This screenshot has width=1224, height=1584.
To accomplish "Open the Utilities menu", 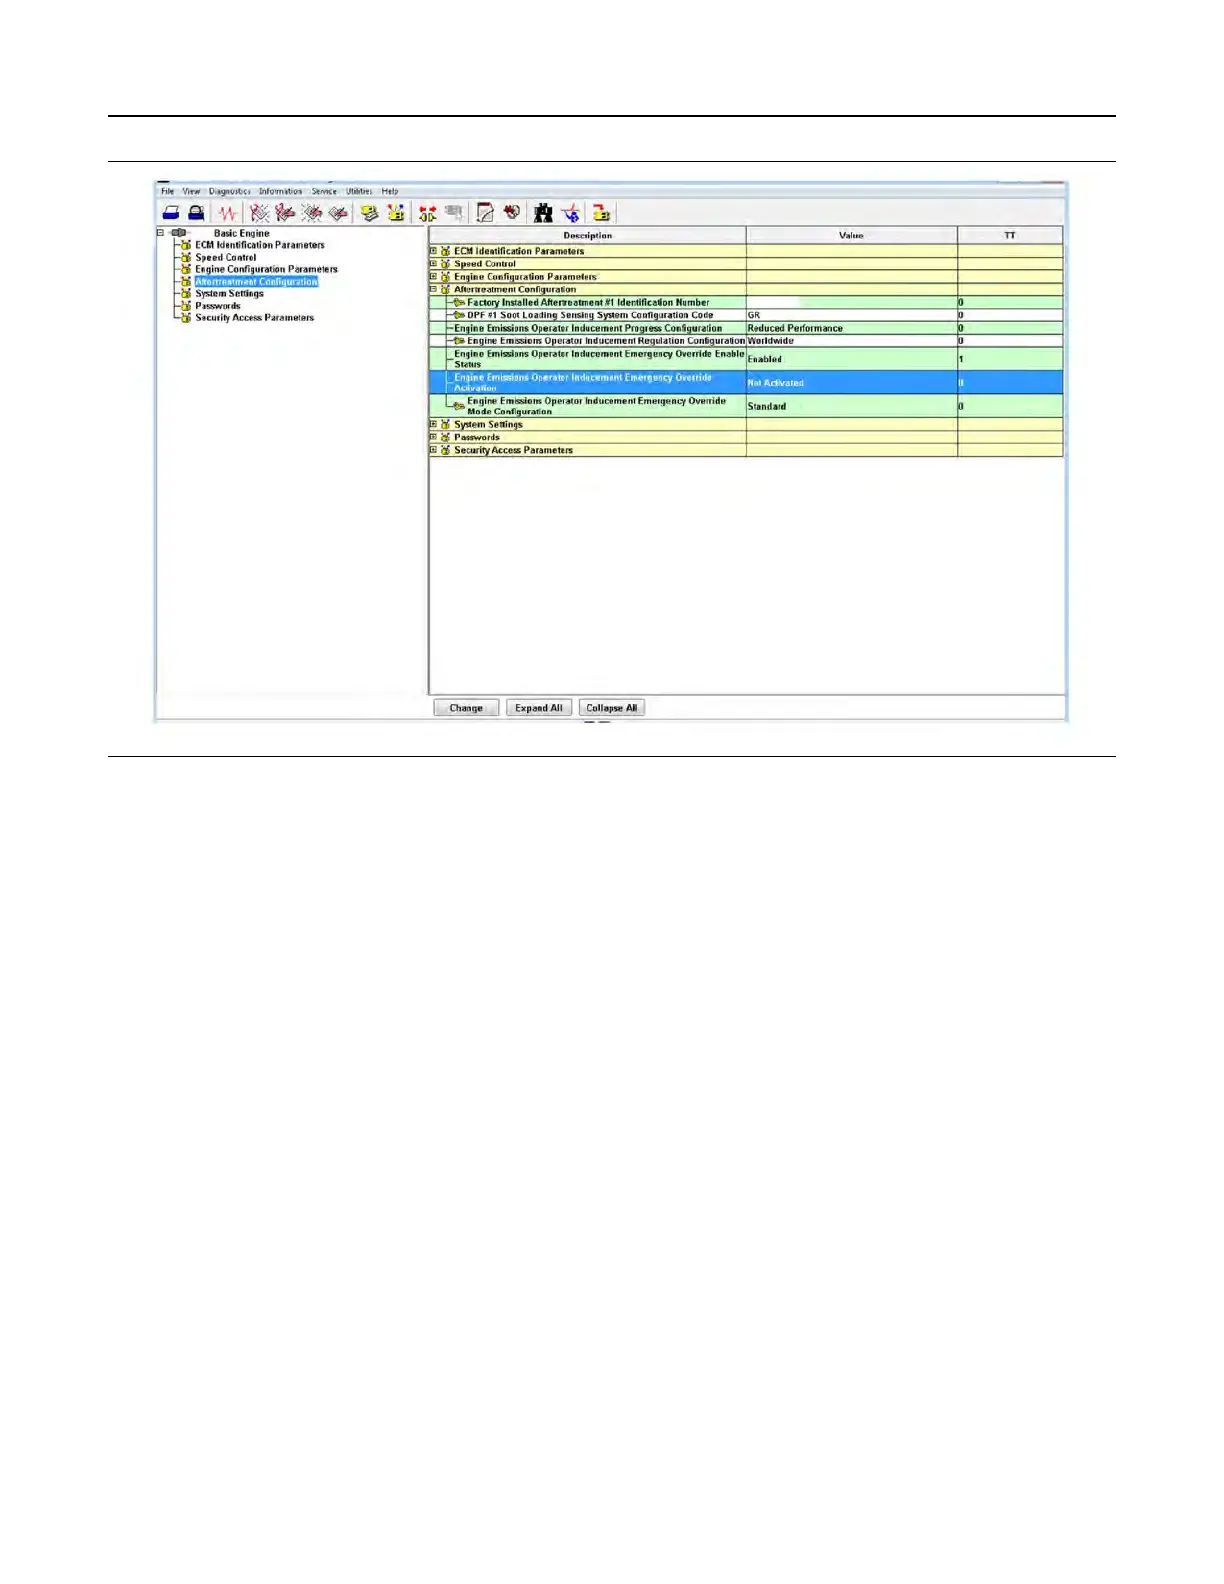I will coord(359,191).
